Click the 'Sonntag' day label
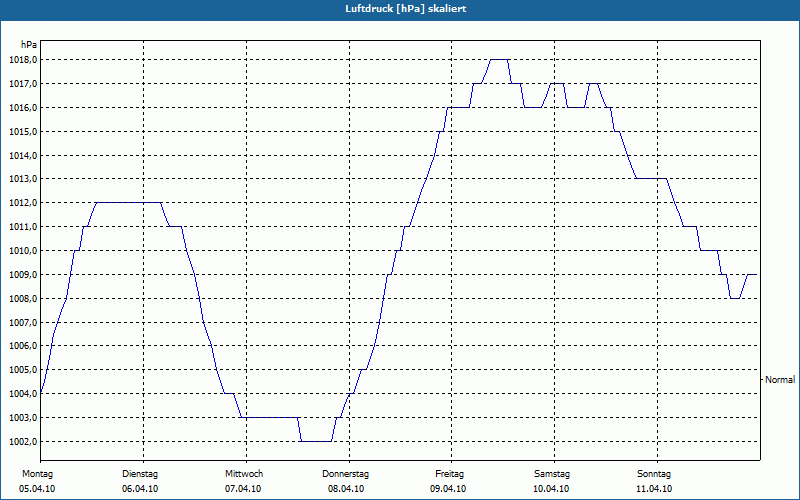 [654, 474]
